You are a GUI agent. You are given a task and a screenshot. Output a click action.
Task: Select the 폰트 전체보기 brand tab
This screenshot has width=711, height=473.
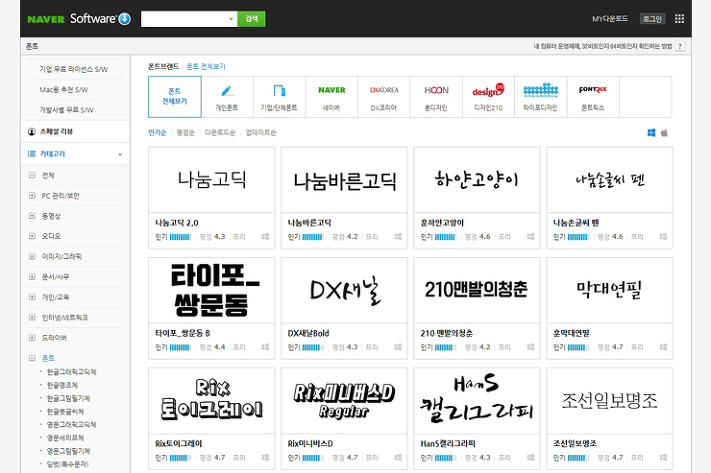(175, 97)
